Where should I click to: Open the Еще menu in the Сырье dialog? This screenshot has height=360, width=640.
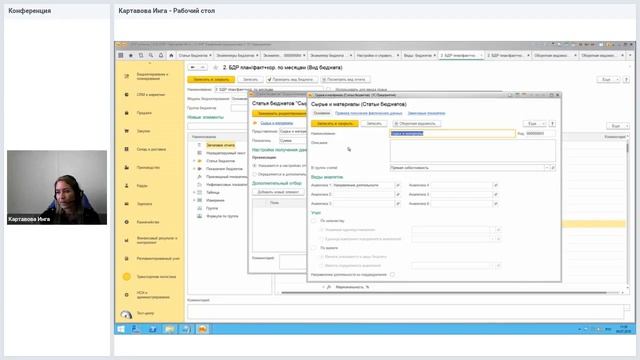click(535, 124)
